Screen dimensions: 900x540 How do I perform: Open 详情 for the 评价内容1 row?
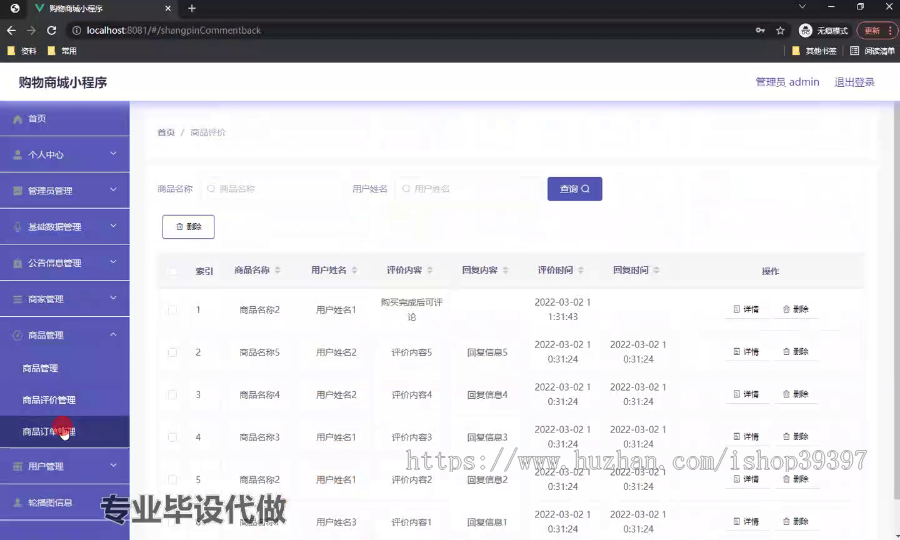[x=746, y=522]
